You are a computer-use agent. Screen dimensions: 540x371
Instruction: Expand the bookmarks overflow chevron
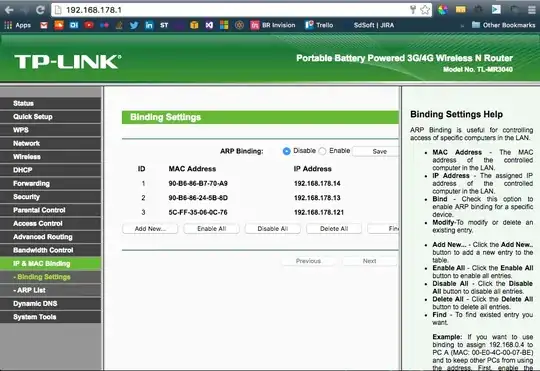click(462, 25)
